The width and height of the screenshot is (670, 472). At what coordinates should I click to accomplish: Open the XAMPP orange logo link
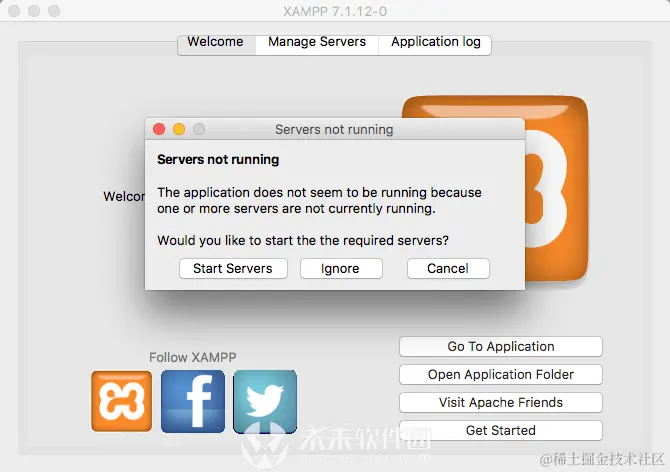coord(121,401)
